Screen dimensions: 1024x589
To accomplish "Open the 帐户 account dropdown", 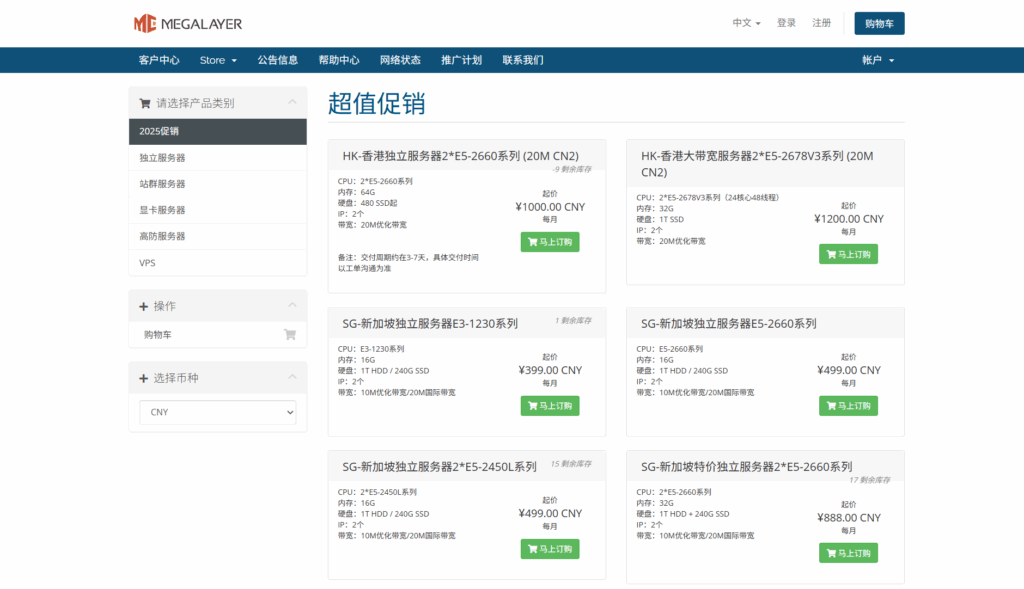I will [878, 60].
